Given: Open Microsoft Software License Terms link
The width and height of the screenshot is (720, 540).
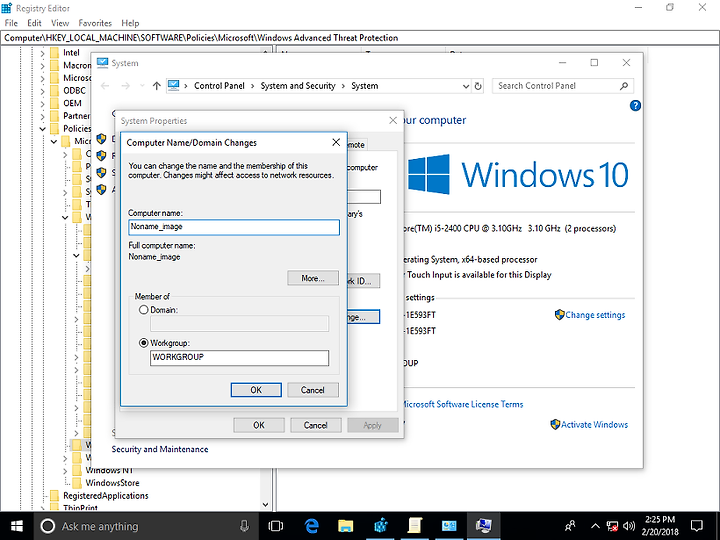Looking at the screenshot, I should click(461, 404).
